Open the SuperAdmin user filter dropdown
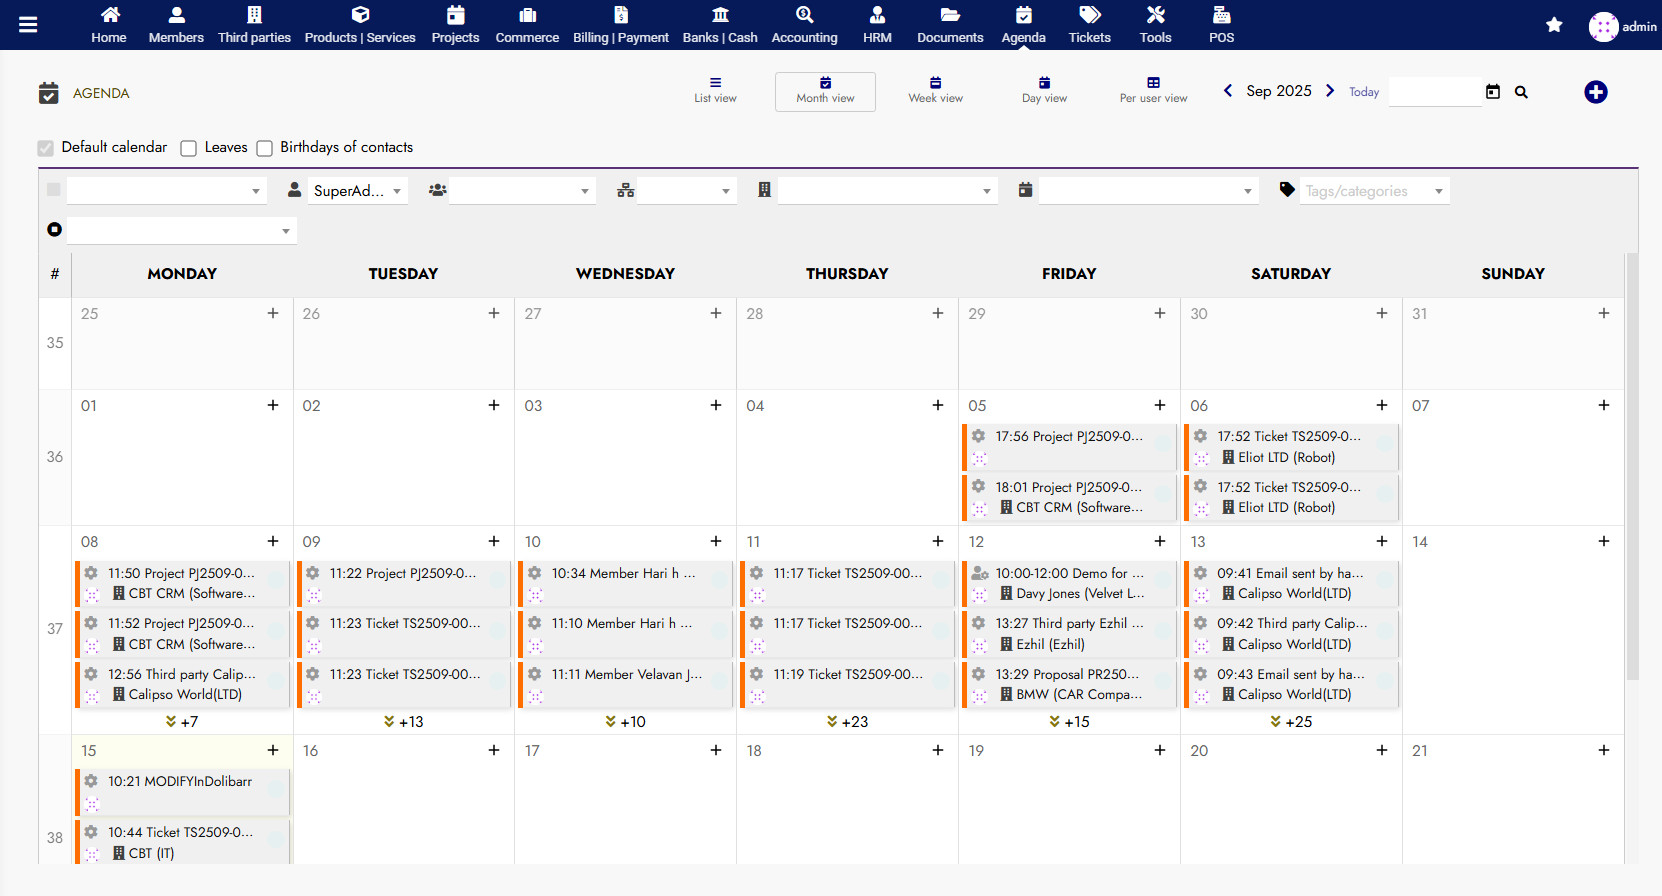This screenshot has width=1662, height=896. coord(356,191)
